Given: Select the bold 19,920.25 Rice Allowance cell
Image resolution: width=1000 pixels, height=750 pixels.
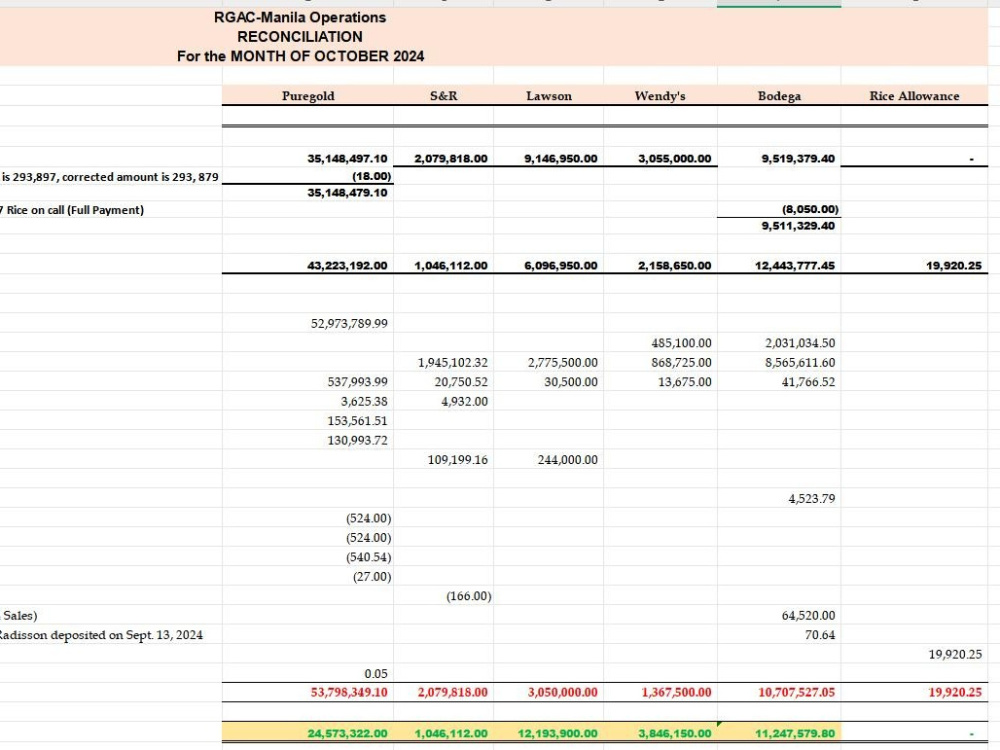Looking at the screenshot, I should 954,266.
